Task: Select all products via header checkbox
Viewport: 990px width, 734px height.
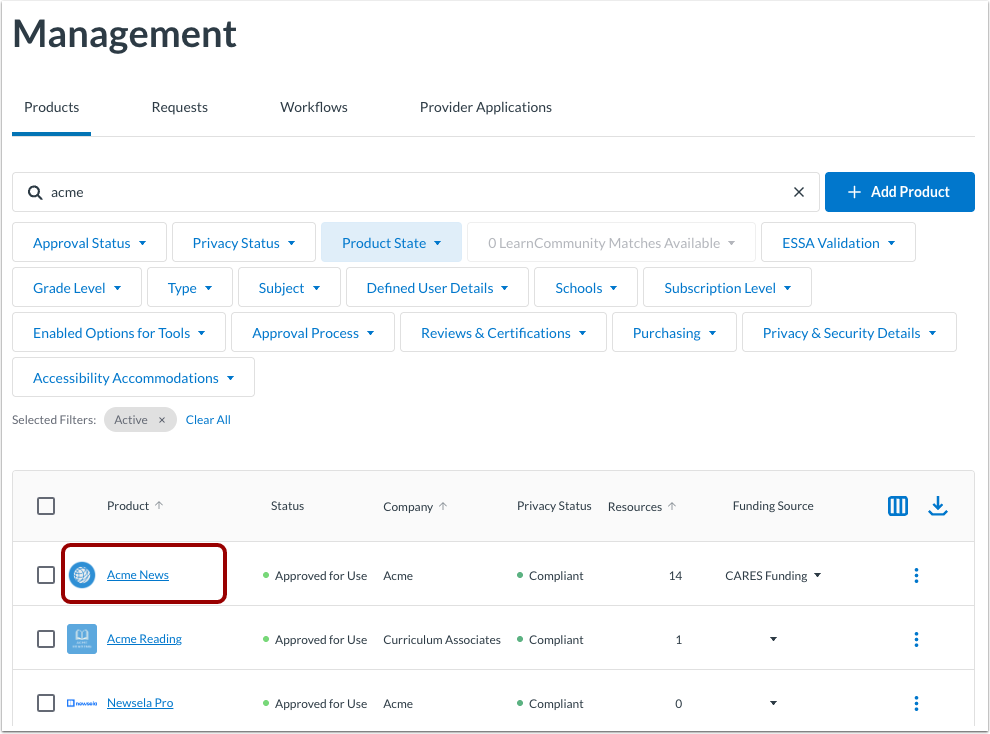Action: (x=46, y=506)
